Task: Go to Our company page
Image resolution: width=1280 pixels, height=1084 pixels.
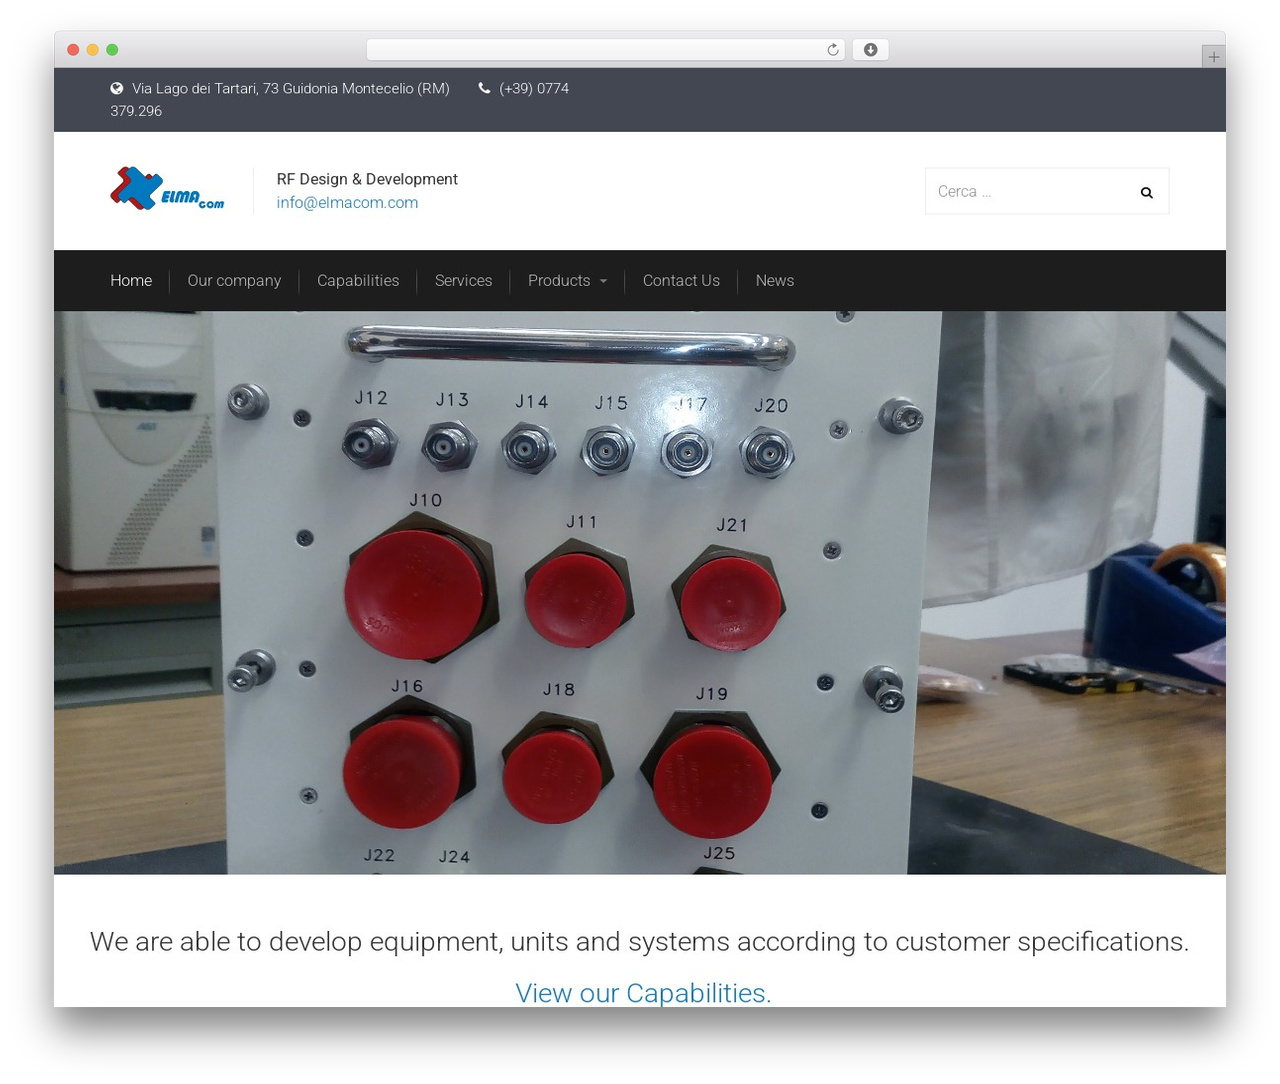Action: coord(234,281)
